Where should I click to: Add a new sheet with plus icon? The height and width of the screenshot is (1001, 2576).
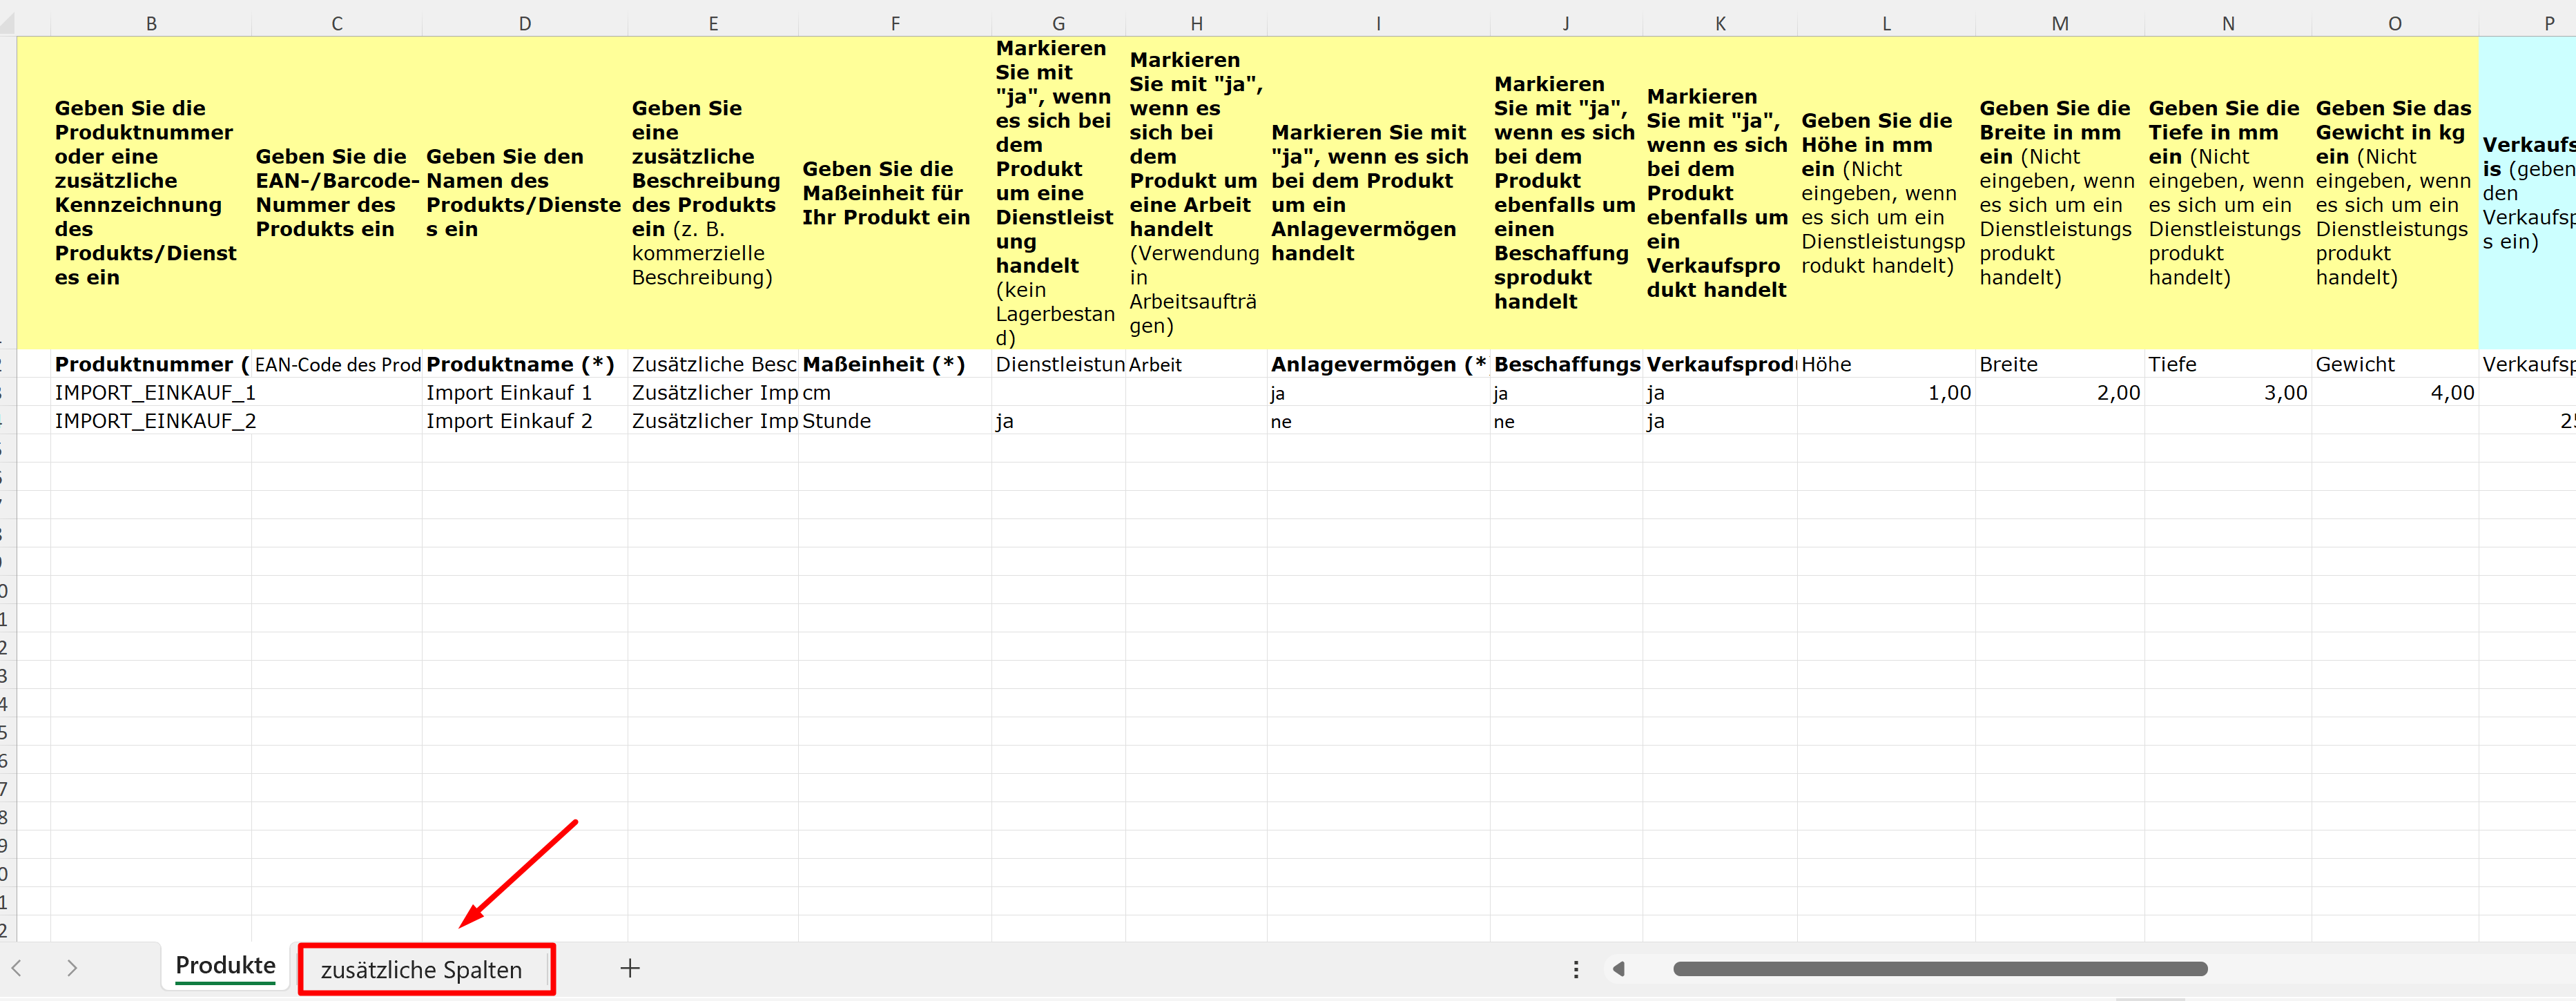pyautogui.click(x=630, y=968)
